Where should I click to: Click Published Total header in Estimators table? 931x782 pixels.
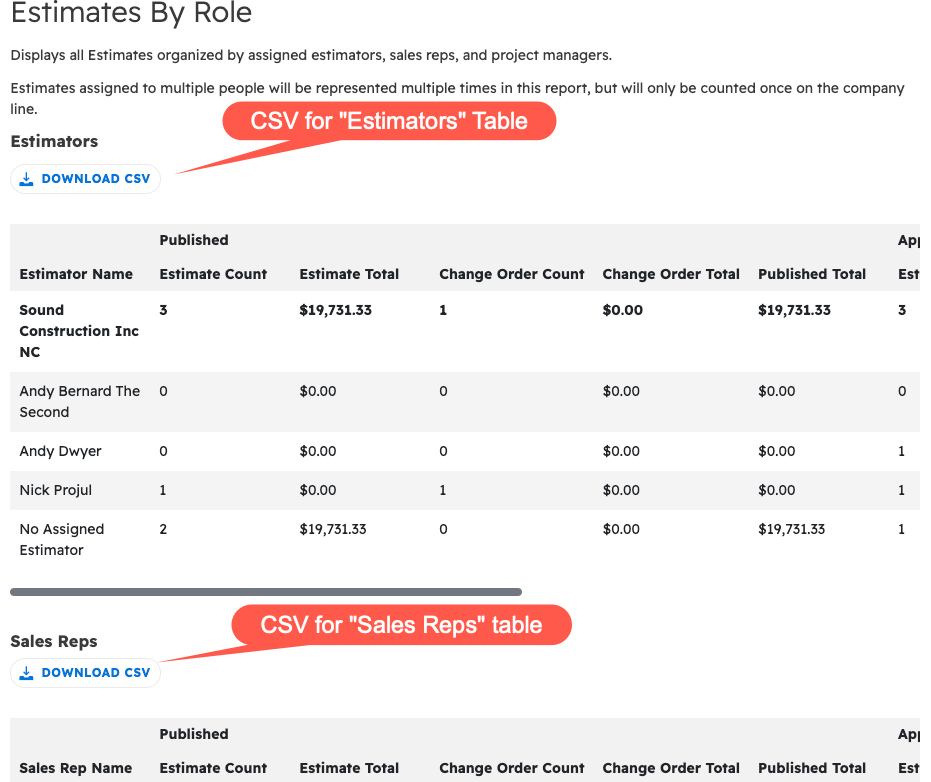[x=812, y=274]
